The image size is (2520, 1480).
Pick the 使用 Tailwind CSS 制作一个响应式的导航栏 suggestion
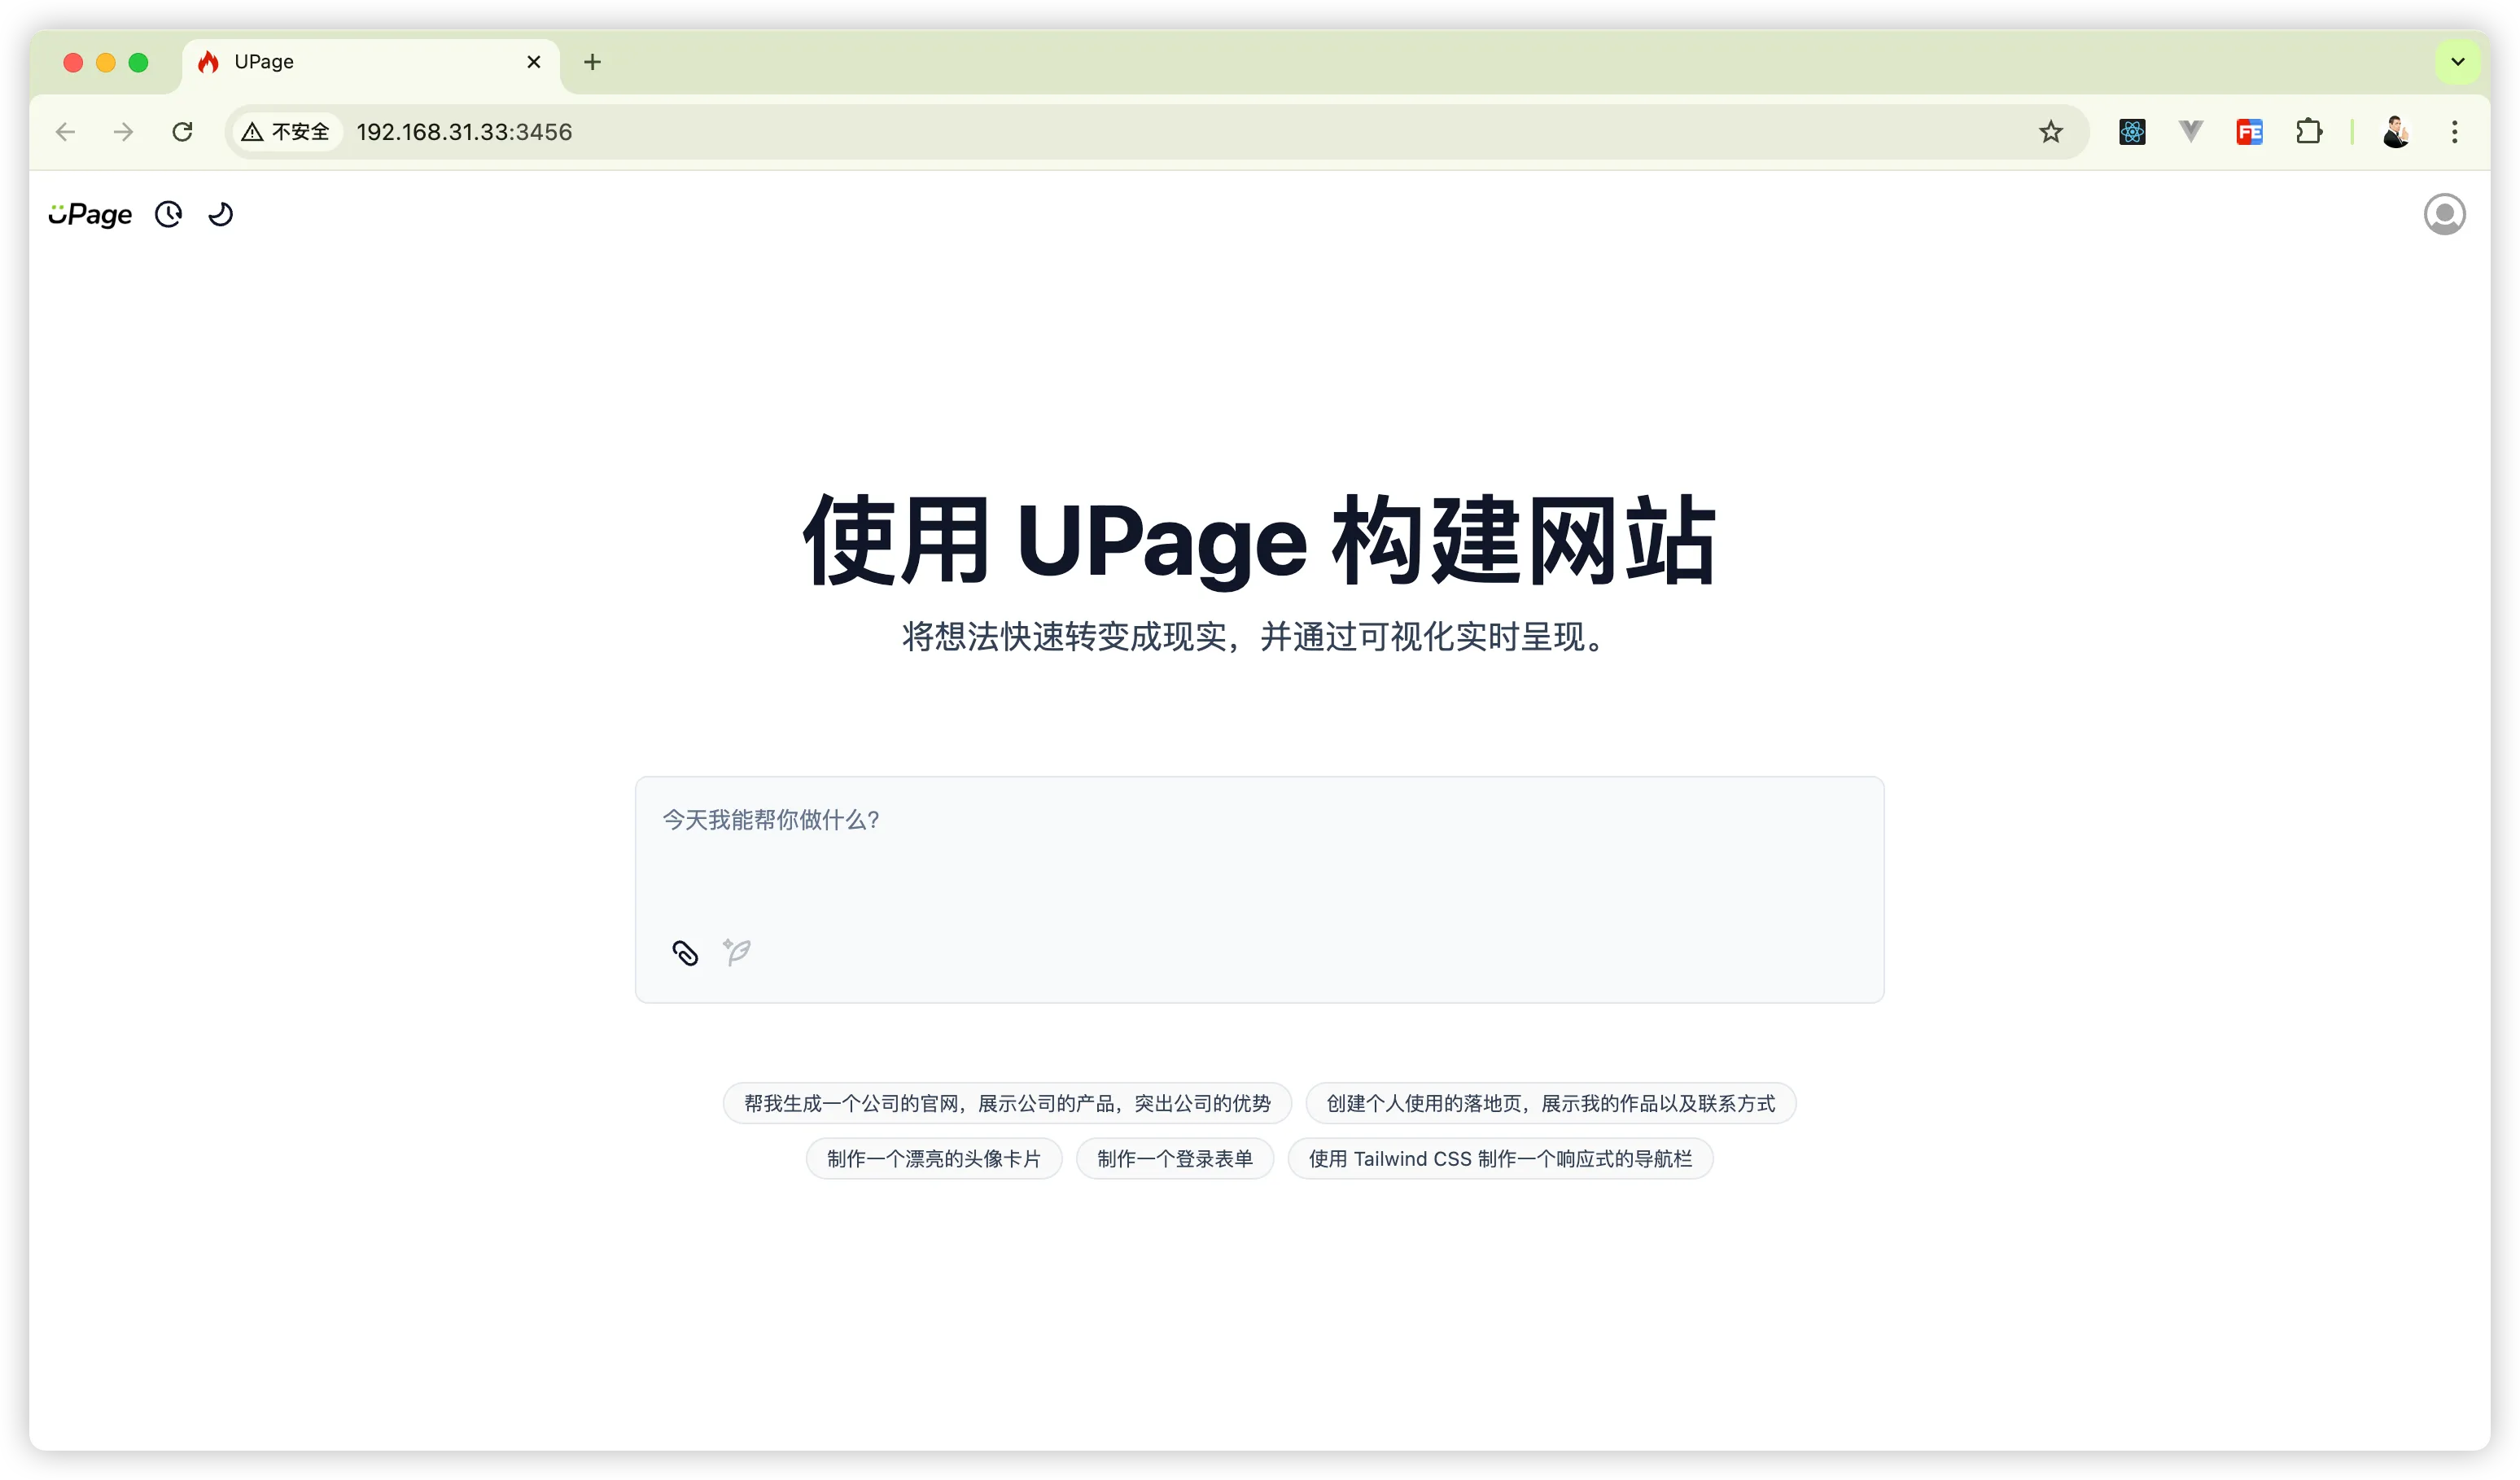(x=1500, y=1158)
